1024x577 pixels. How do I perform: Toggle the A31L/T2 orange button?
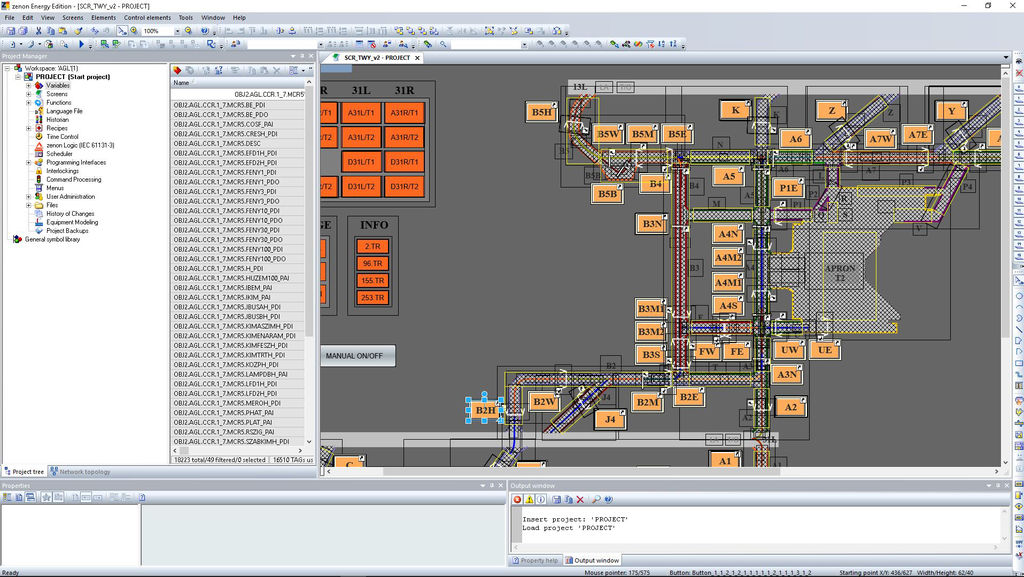[x=361, y=137]
